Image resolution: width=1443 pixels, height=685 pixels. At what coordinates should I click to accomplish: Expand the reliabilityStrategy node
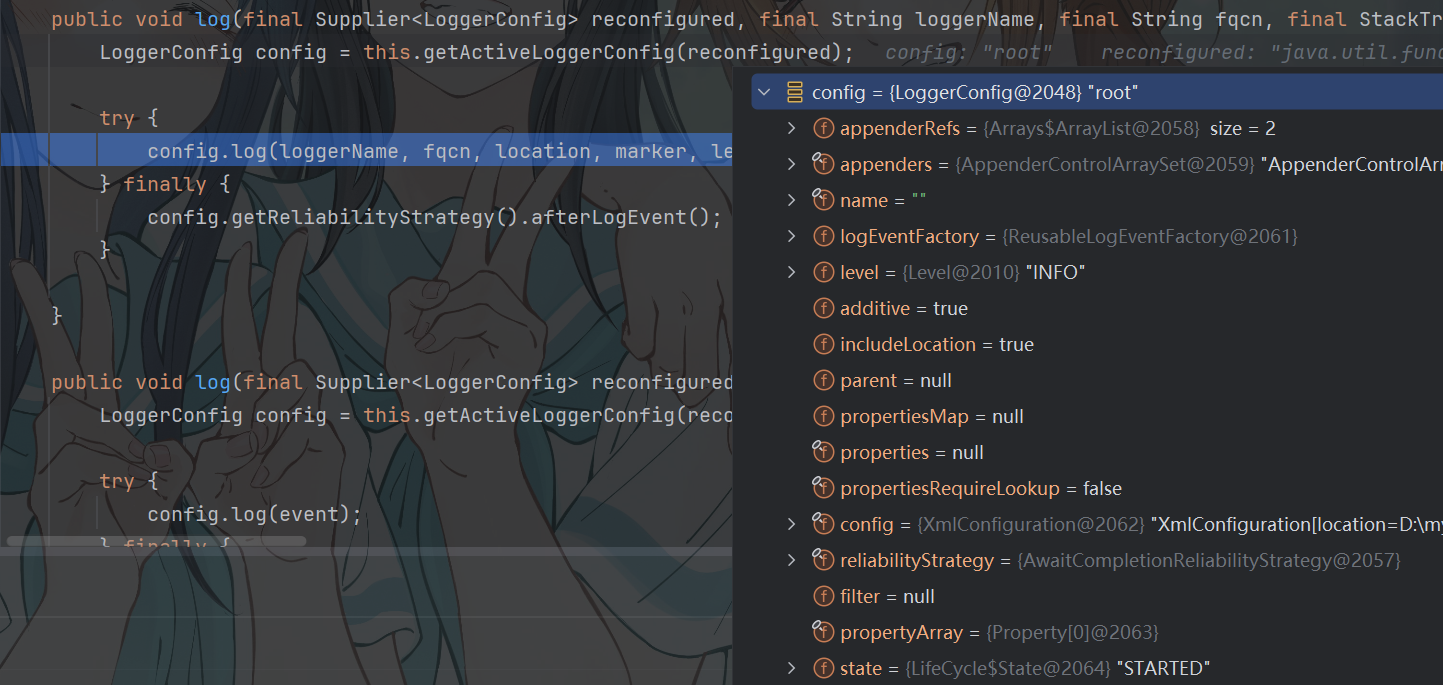pyautogui.click(x=792, y=561)
